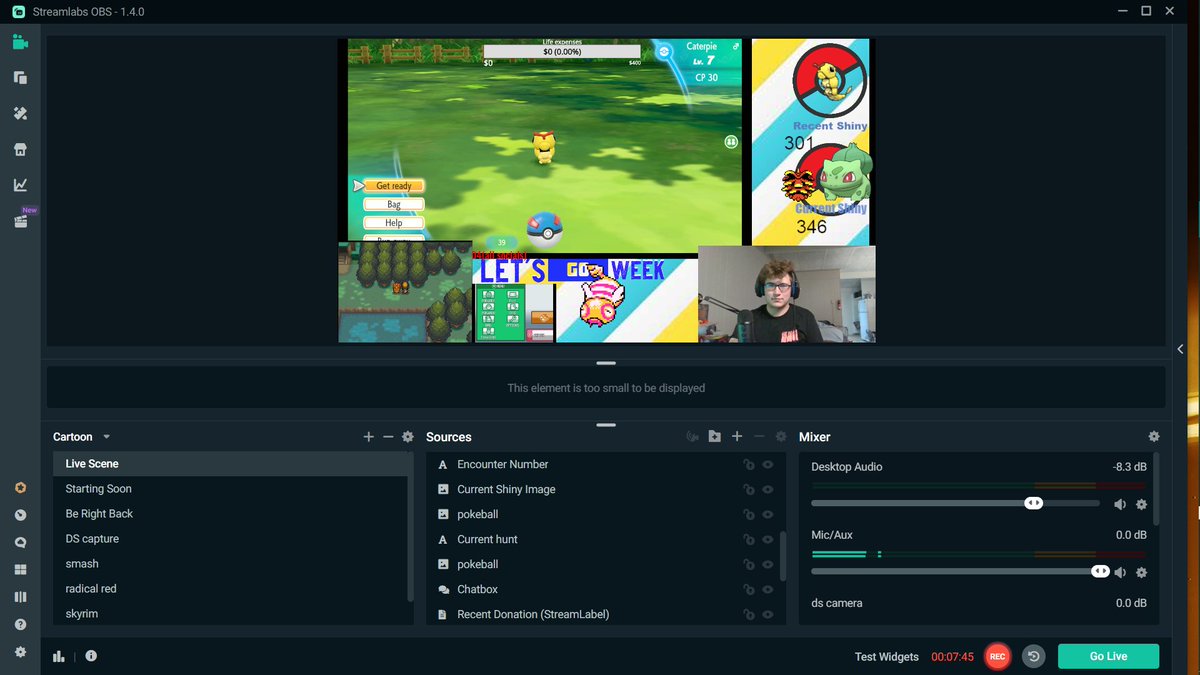The width and height of the screenshot is (1200, 675).
Task: Open the Dashboard chart icon
Action: tap(20, 184)
